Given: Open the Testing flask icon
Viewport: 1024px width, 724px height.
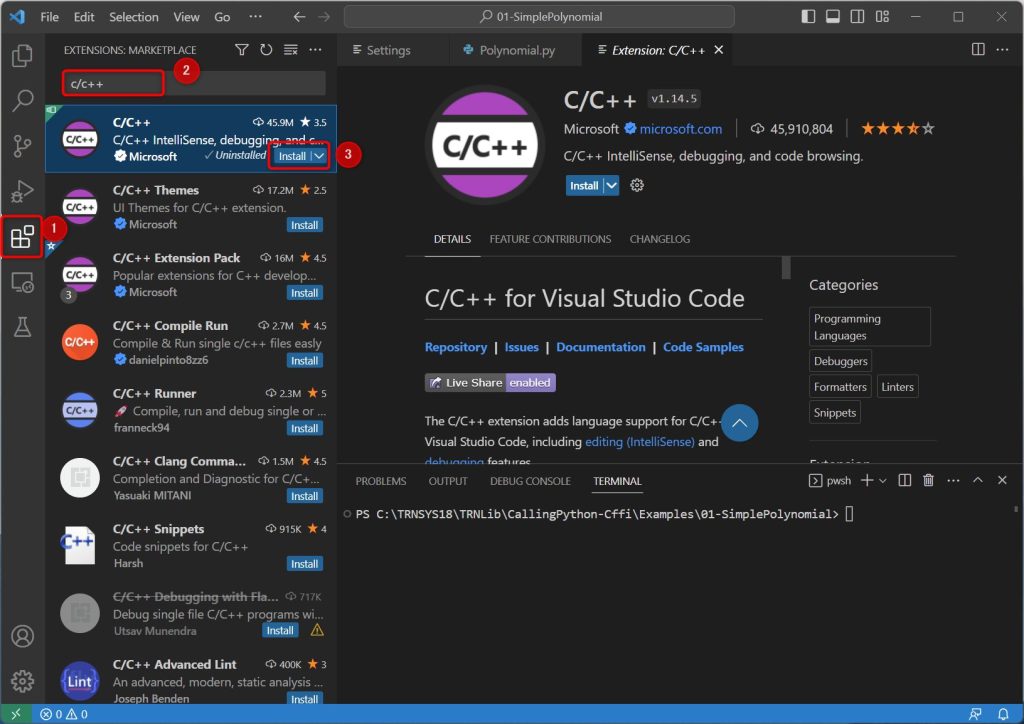Looking at the screenshot, I should 22,327.
